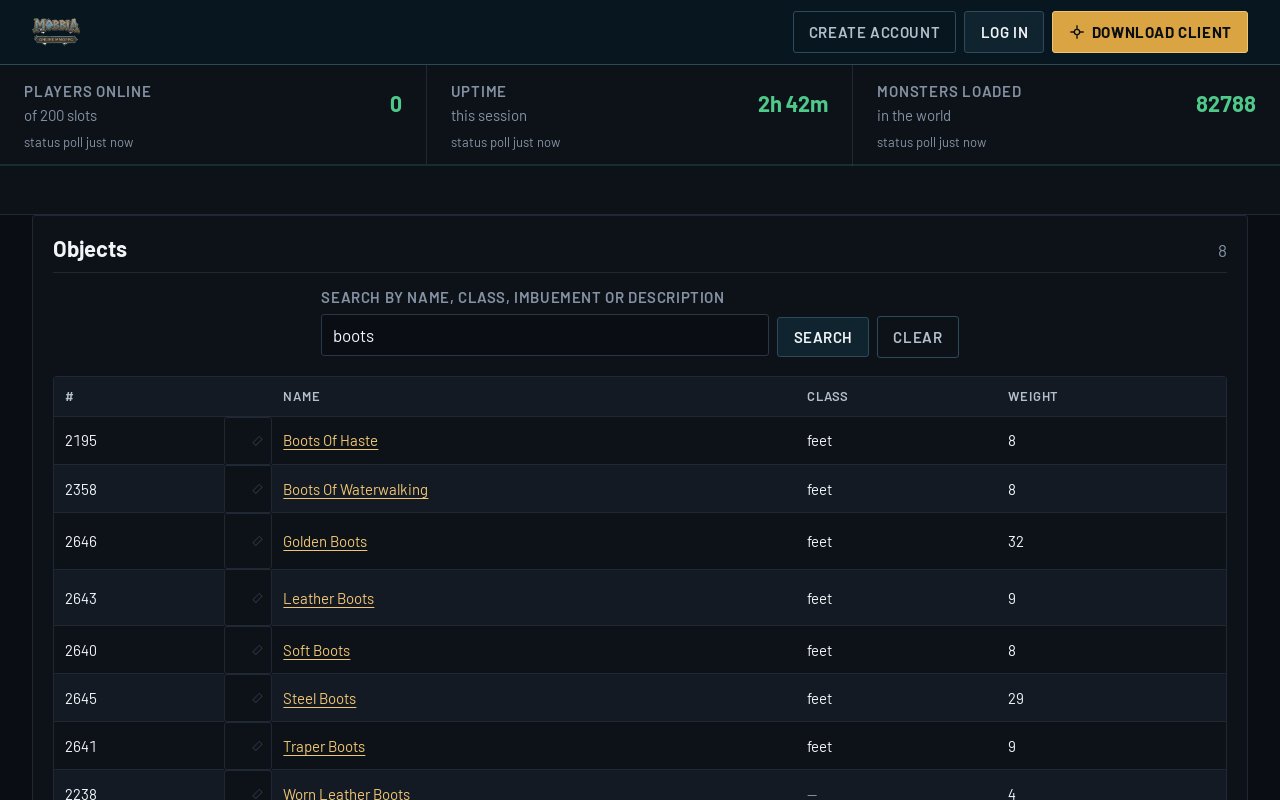Click the 'feet' class of Leather Boots
Screen dimensions: 1280x800
tap(819, 598)
